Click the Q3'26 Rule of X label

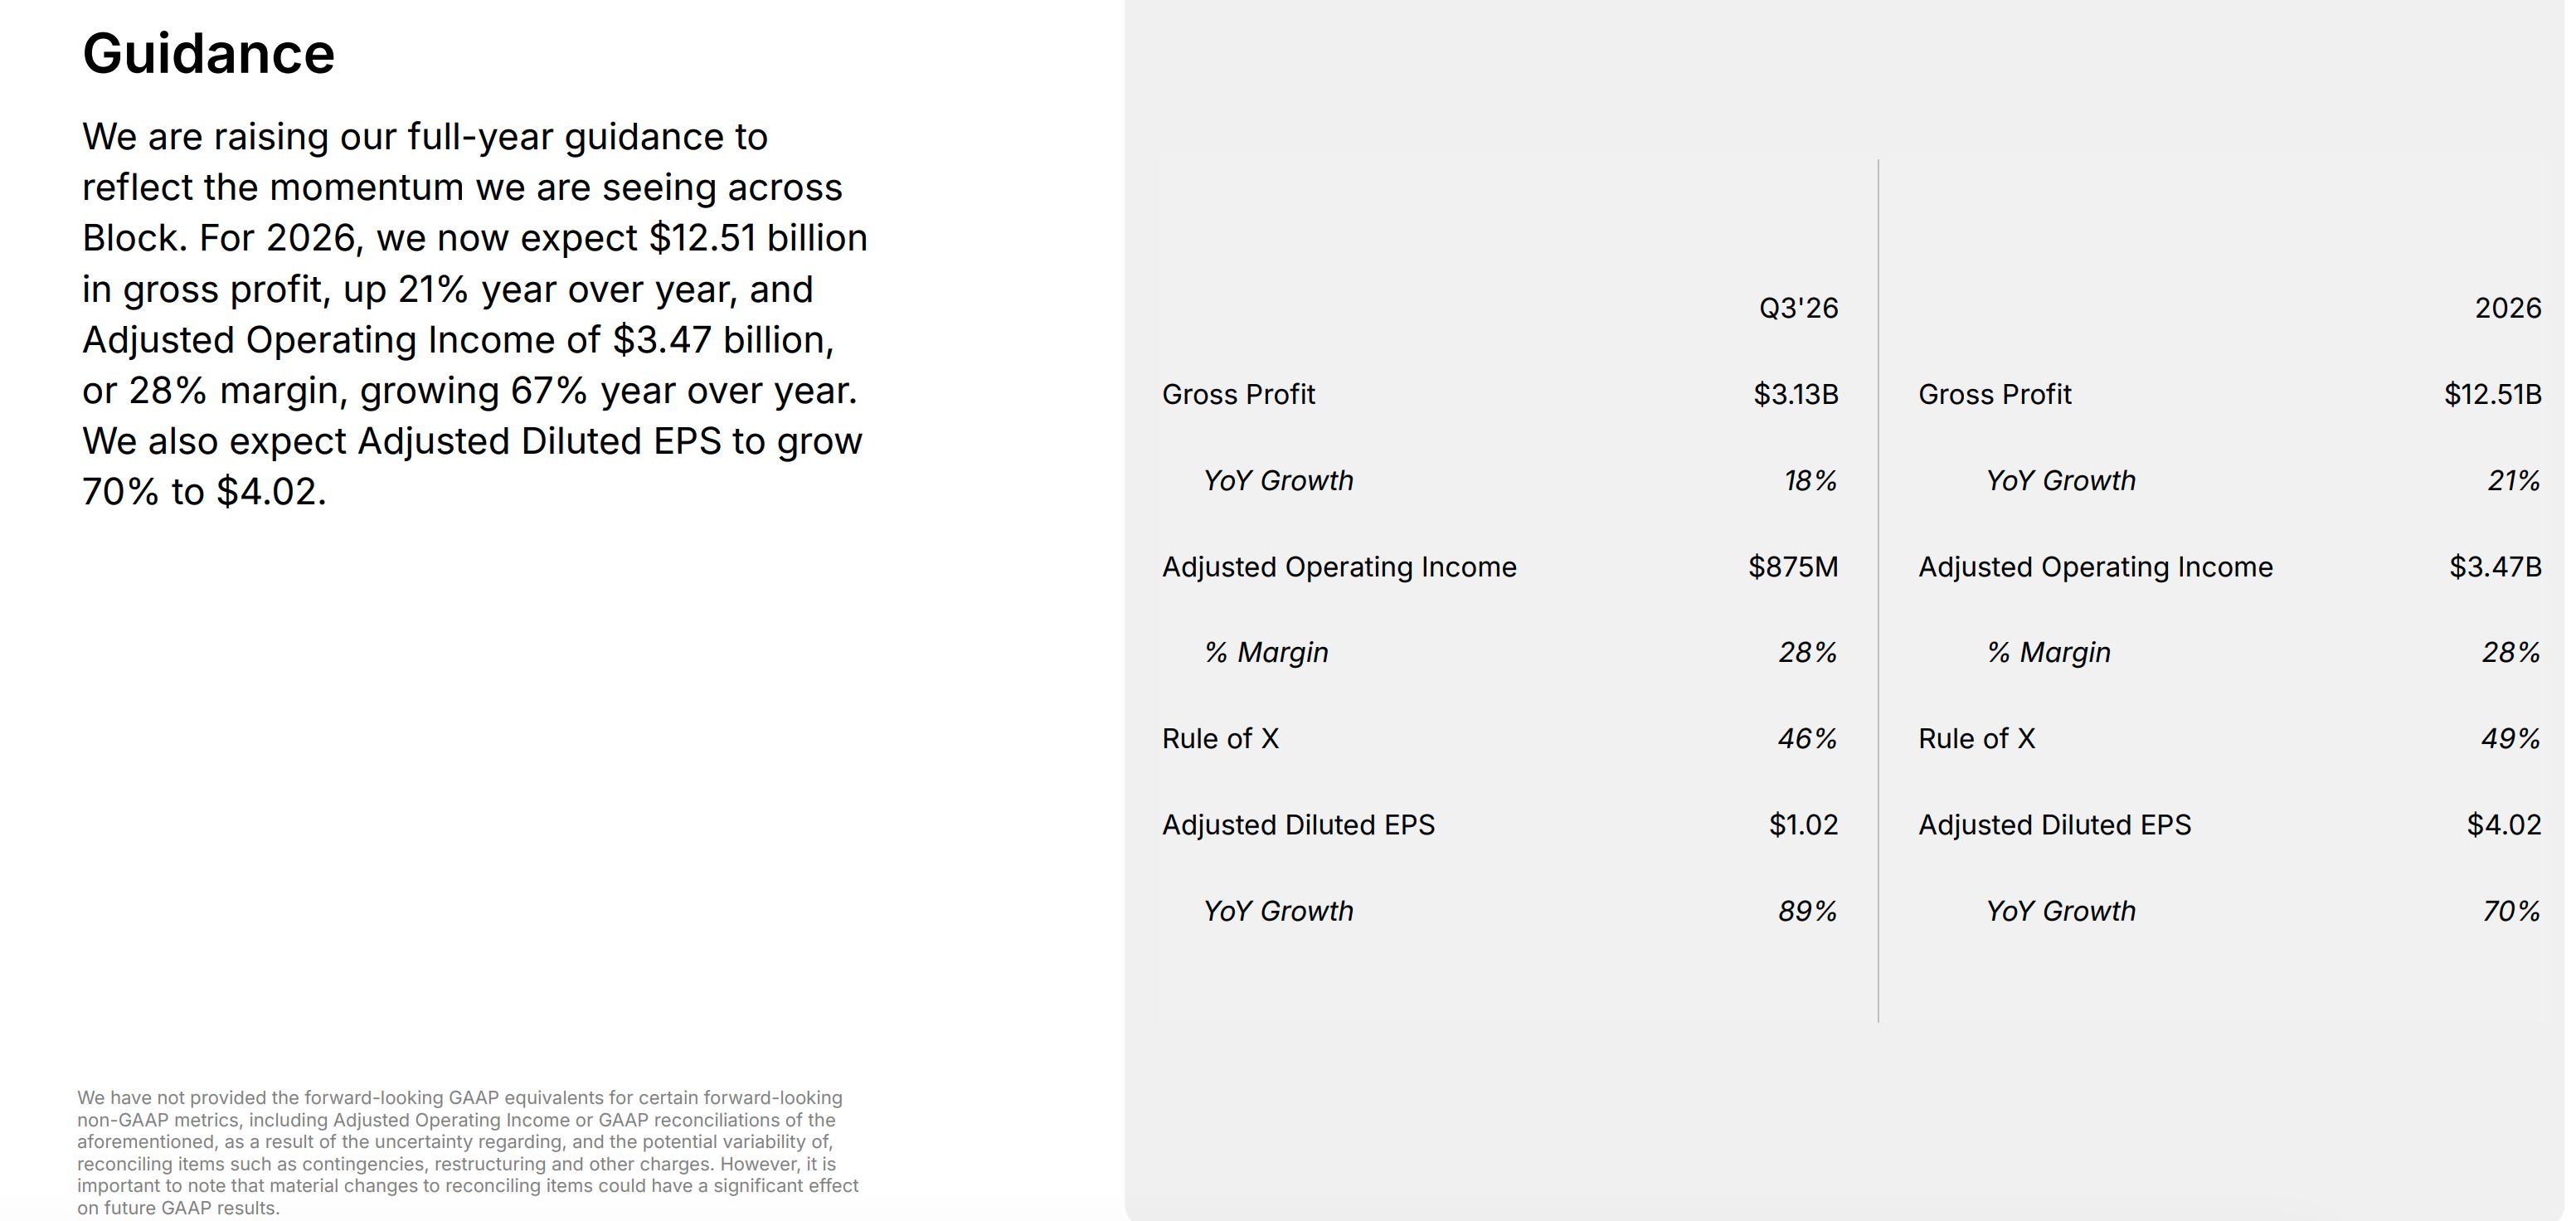pos(1220,739)
